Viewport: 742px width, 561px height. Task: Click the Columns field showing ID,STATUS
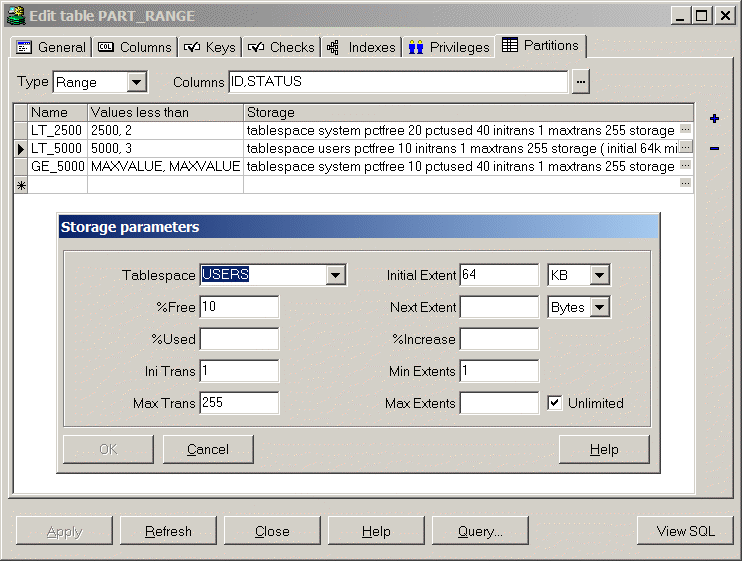(x=398, y=82)
